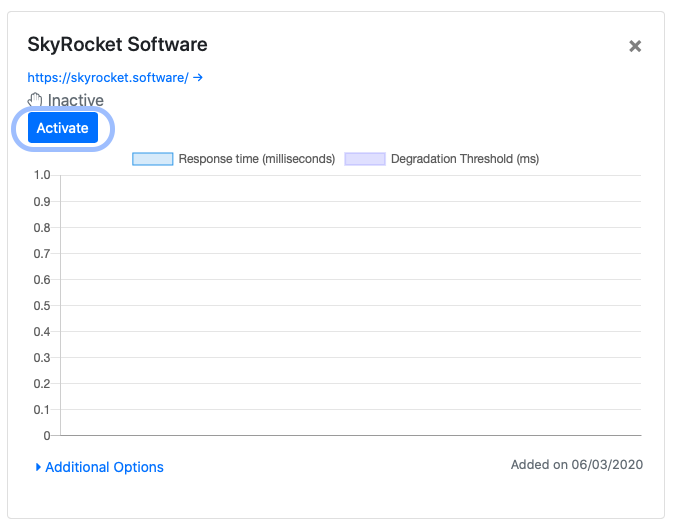Click the purple Degradation Threshold legend swatch

[365, 159]
